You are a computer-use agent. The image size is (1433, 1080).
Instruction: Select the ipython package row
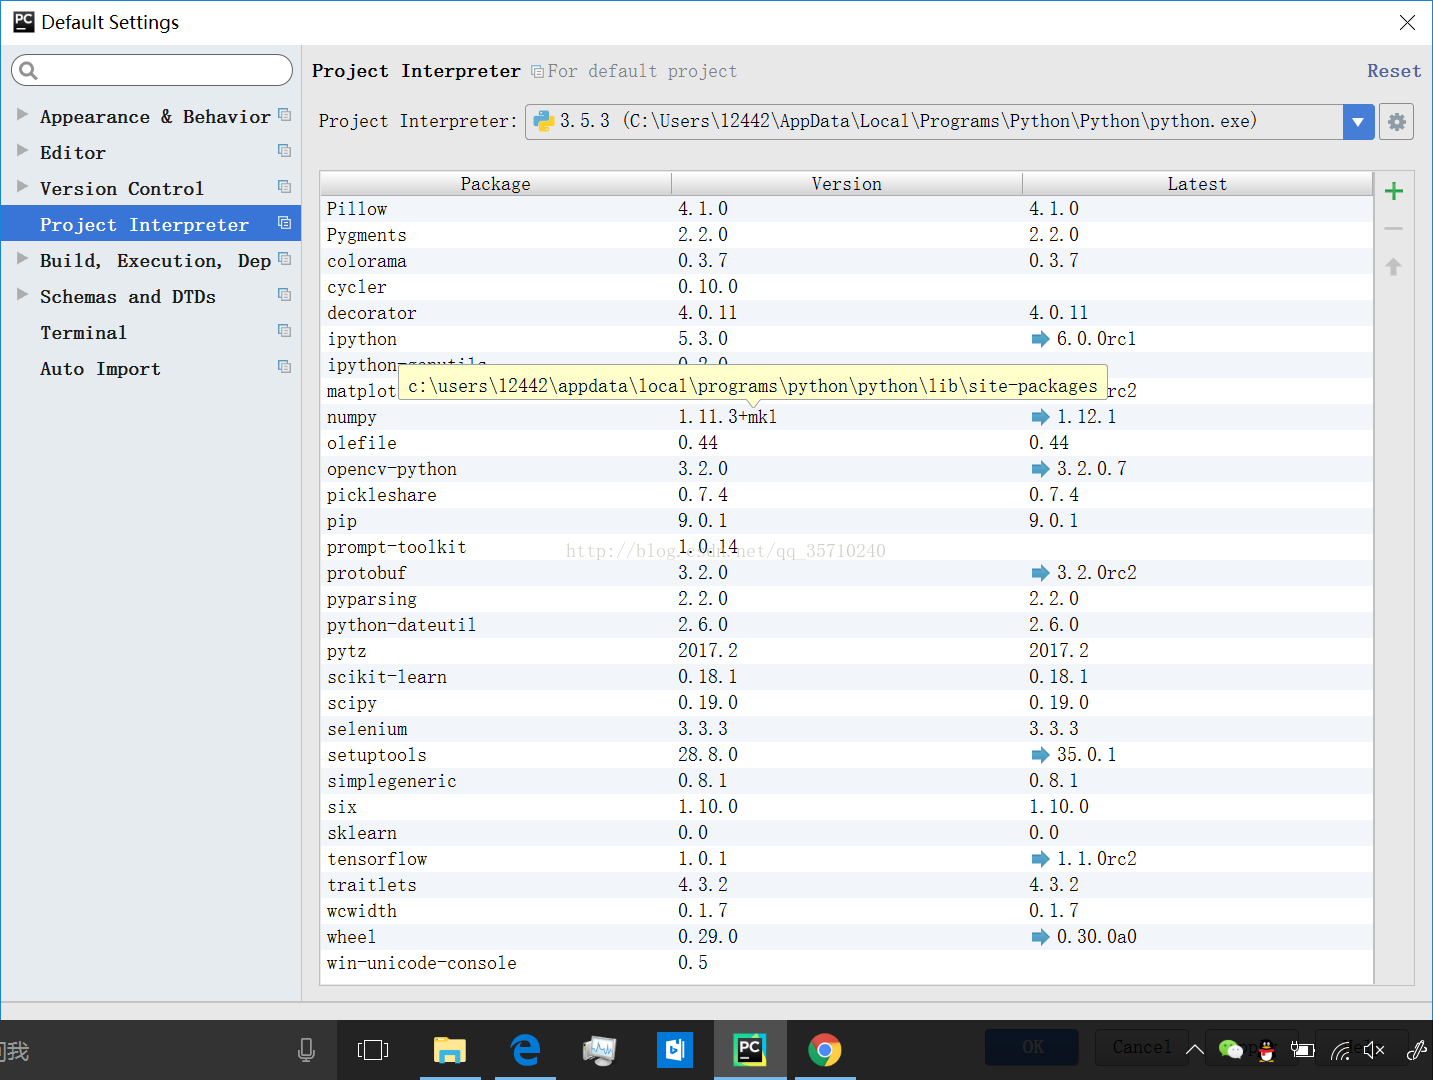point(846,339)
